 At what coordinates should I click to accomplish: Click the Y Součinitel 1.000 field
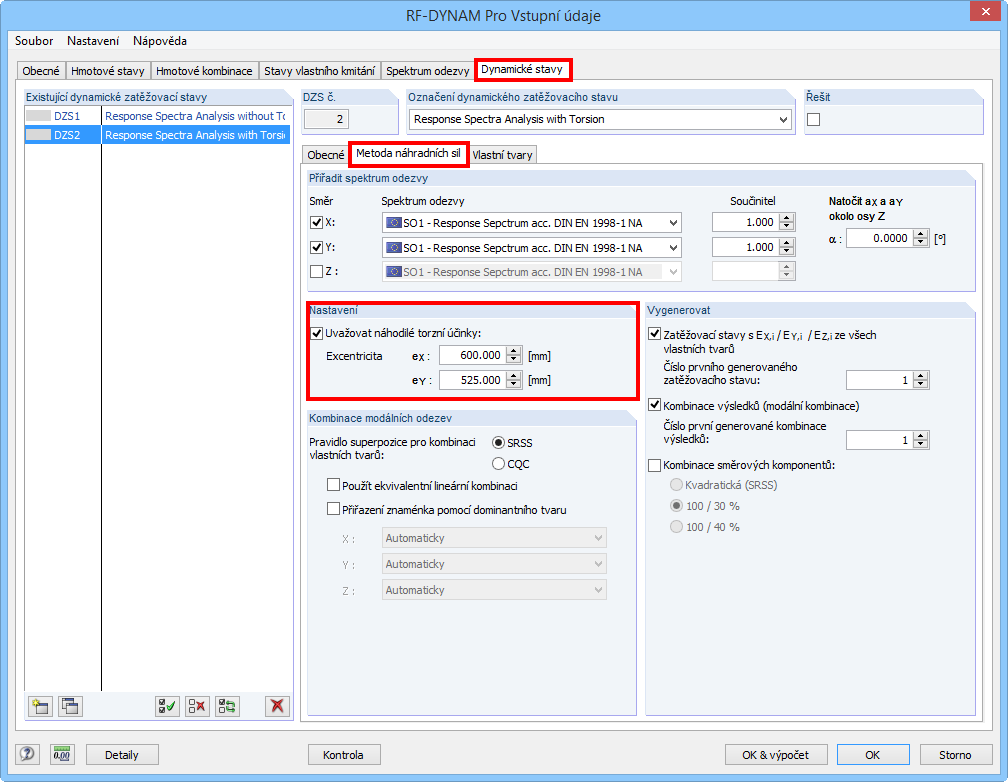click(746, 248)
